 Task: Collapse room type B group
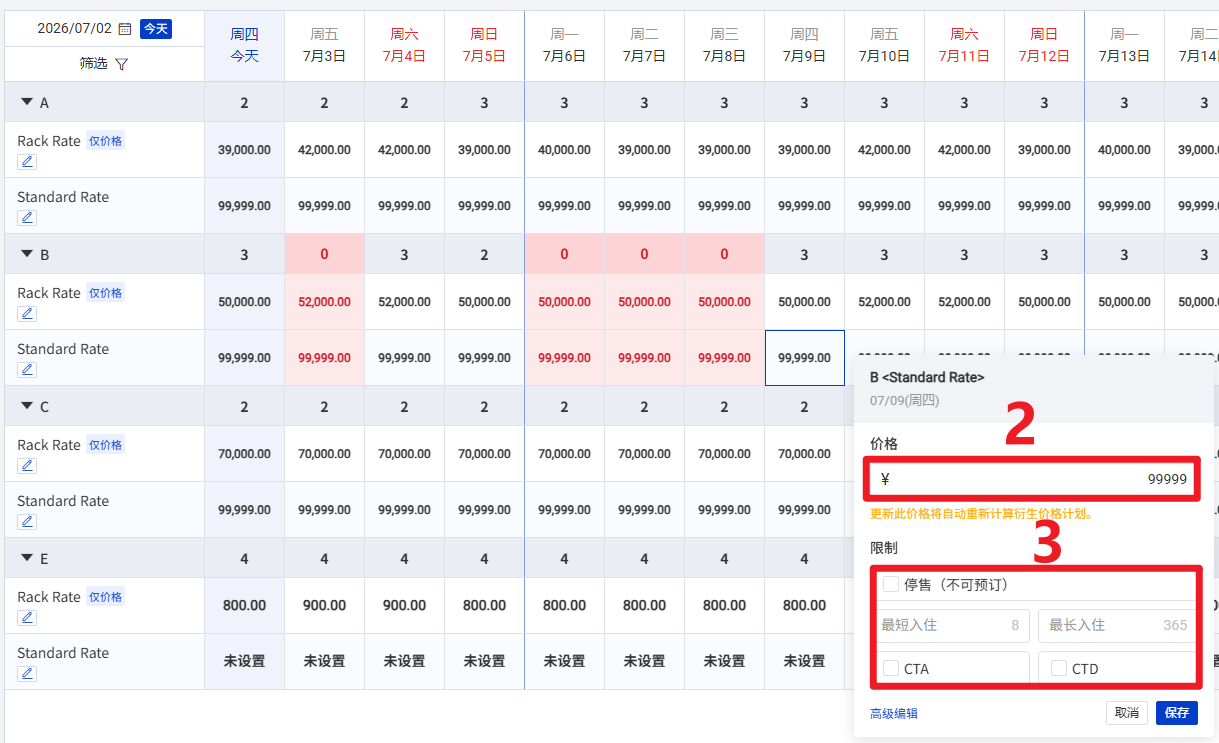coord(27,254)
